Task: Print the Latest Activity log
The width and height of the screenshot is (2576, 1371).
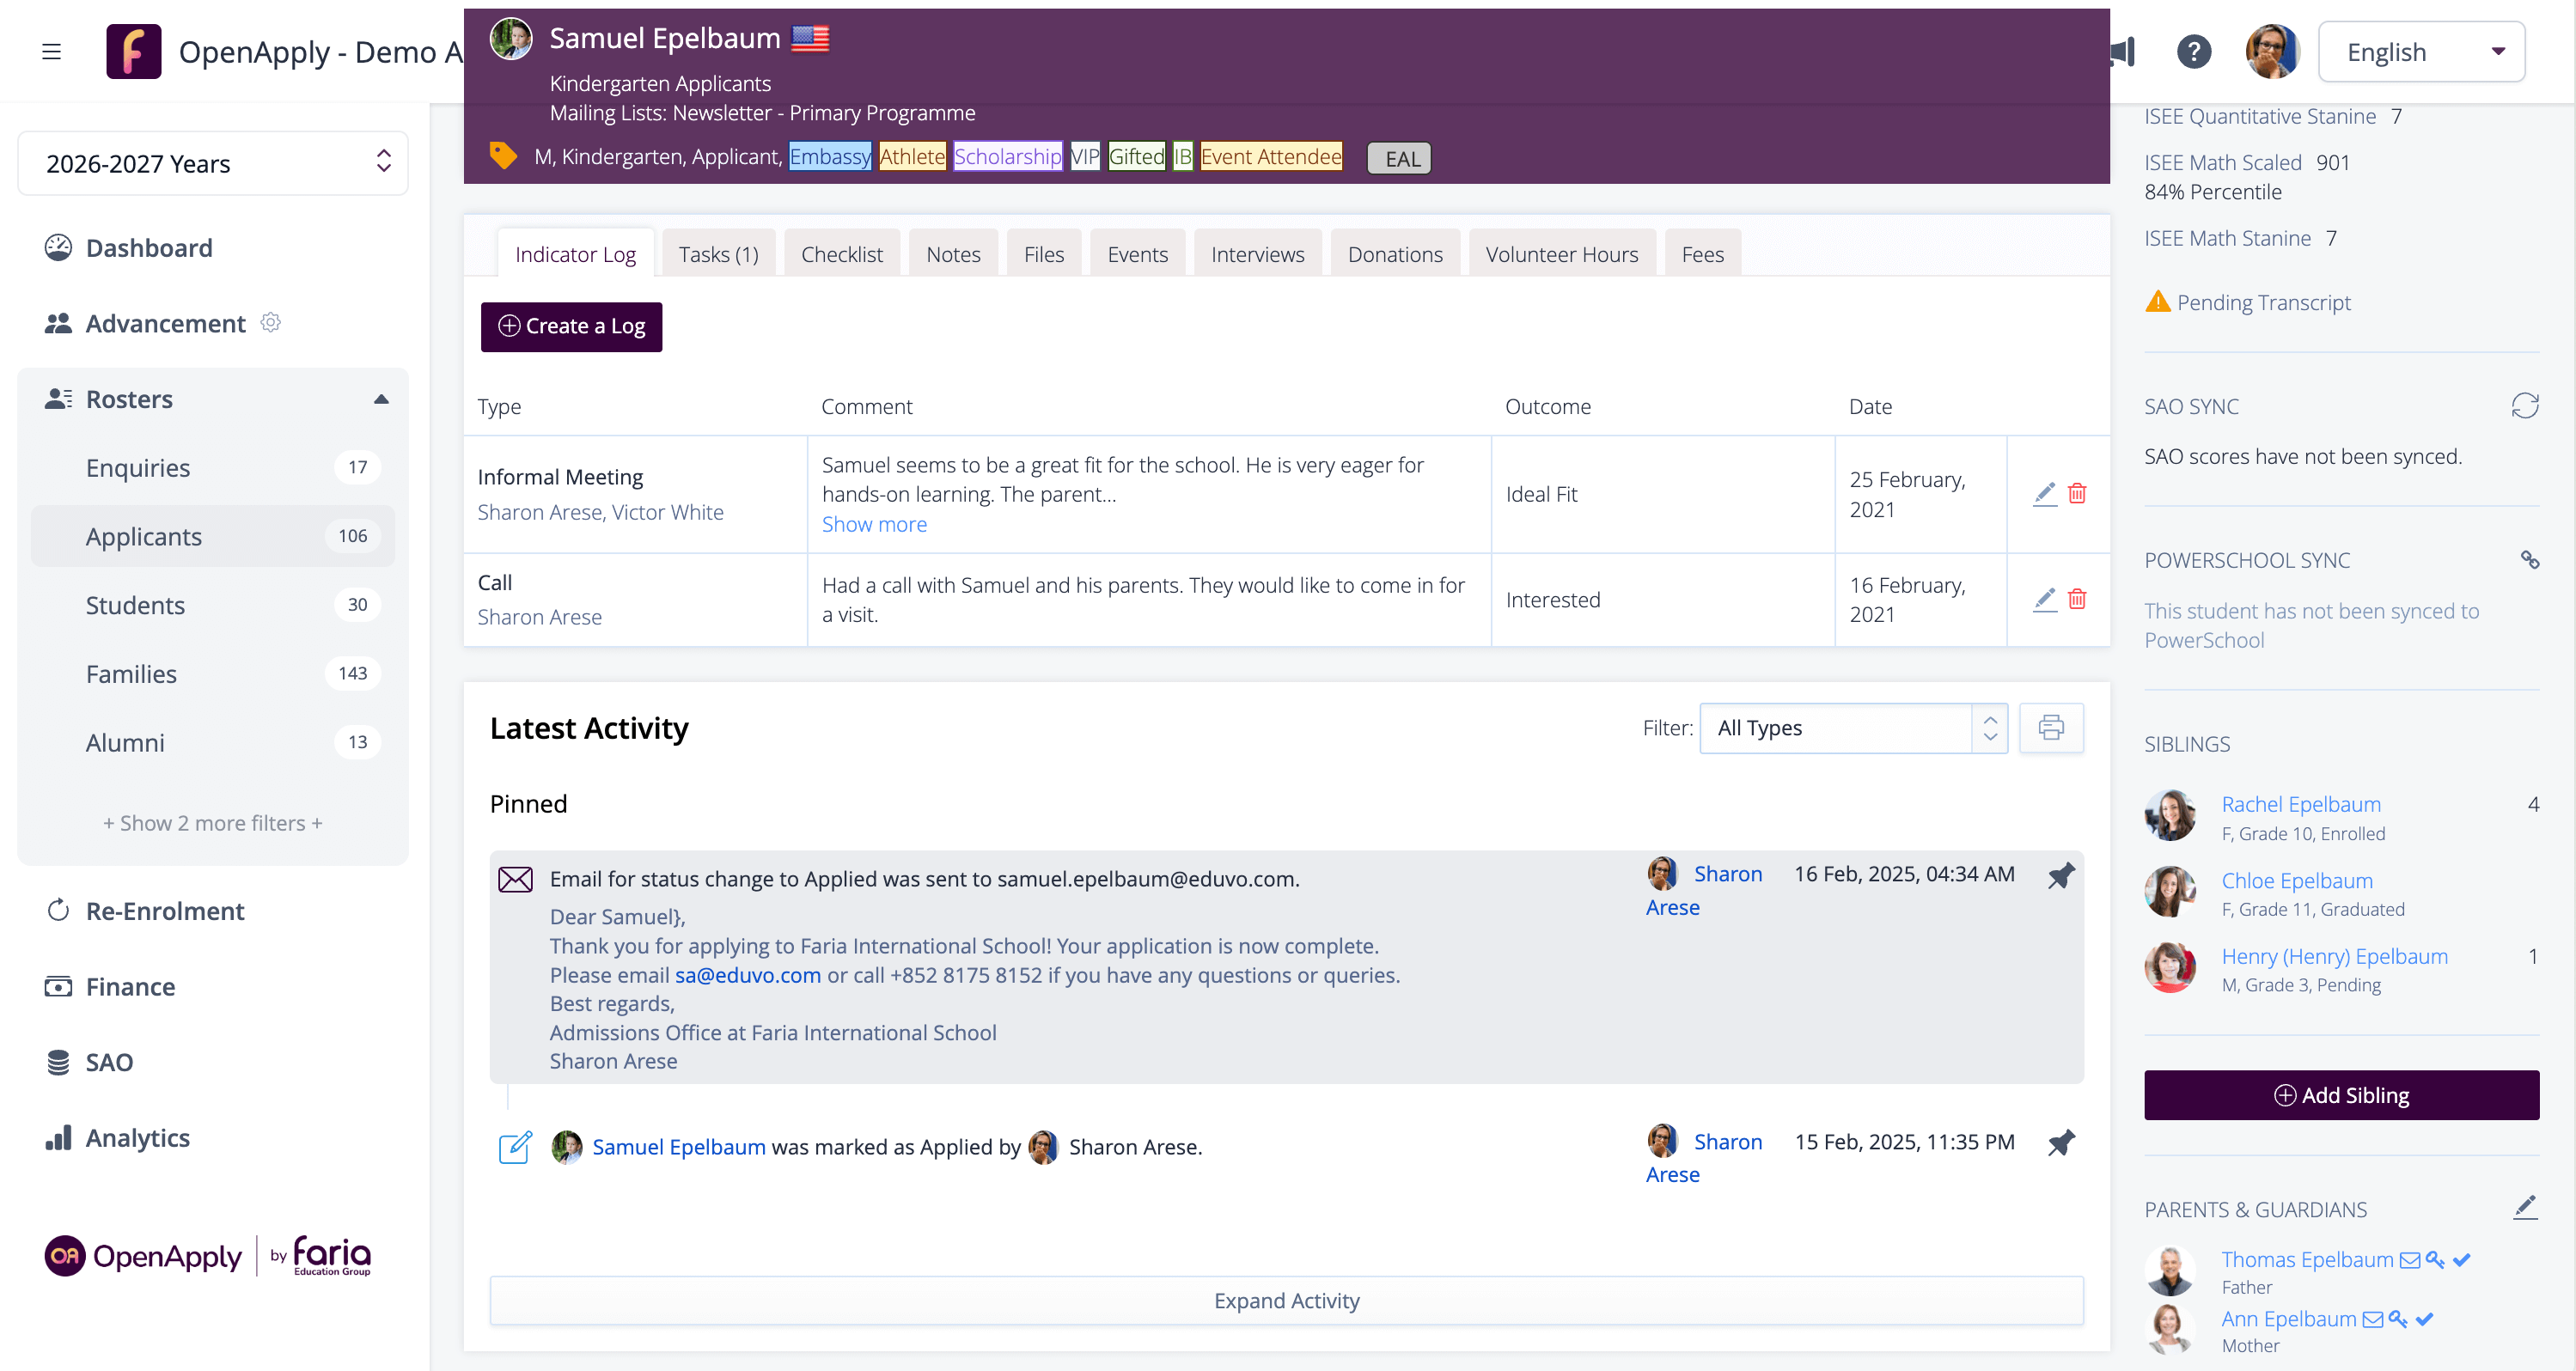Action: coord(2050,727)
